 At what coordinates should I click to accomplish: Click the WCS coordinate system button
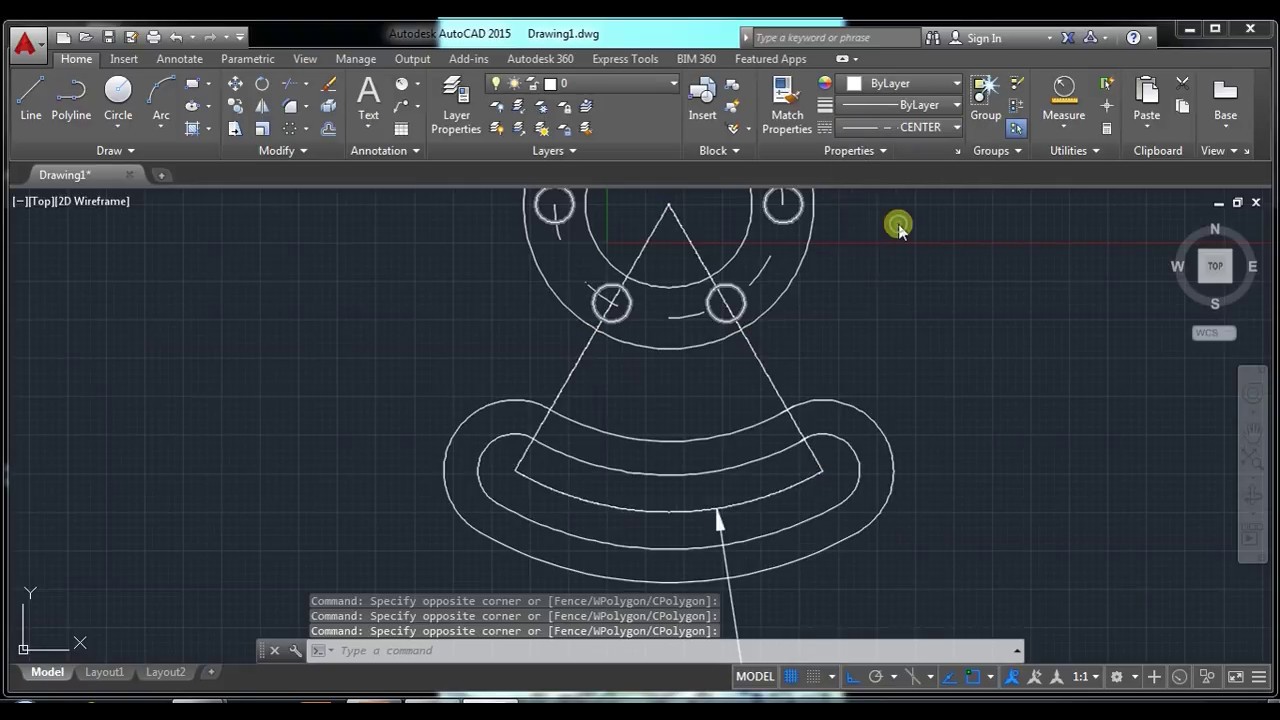tap(1214, 333)
